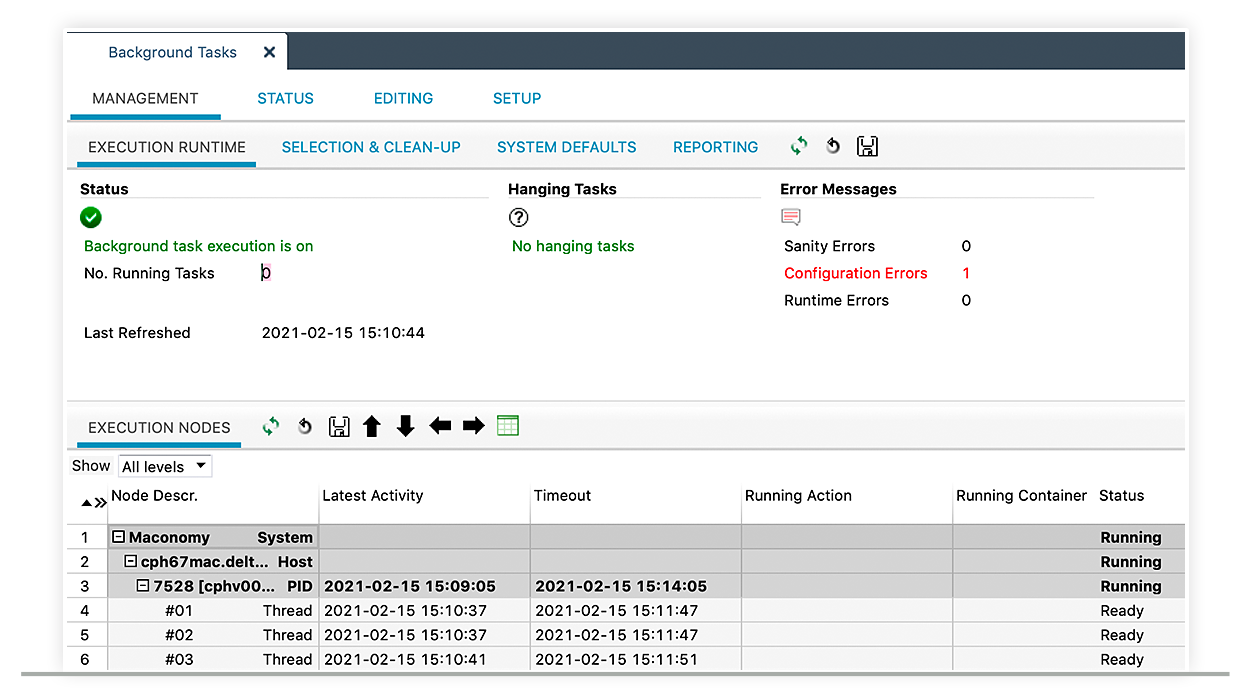The image size is (1251, 698).
Task: Open the table grid view icon
Action: 507,425
